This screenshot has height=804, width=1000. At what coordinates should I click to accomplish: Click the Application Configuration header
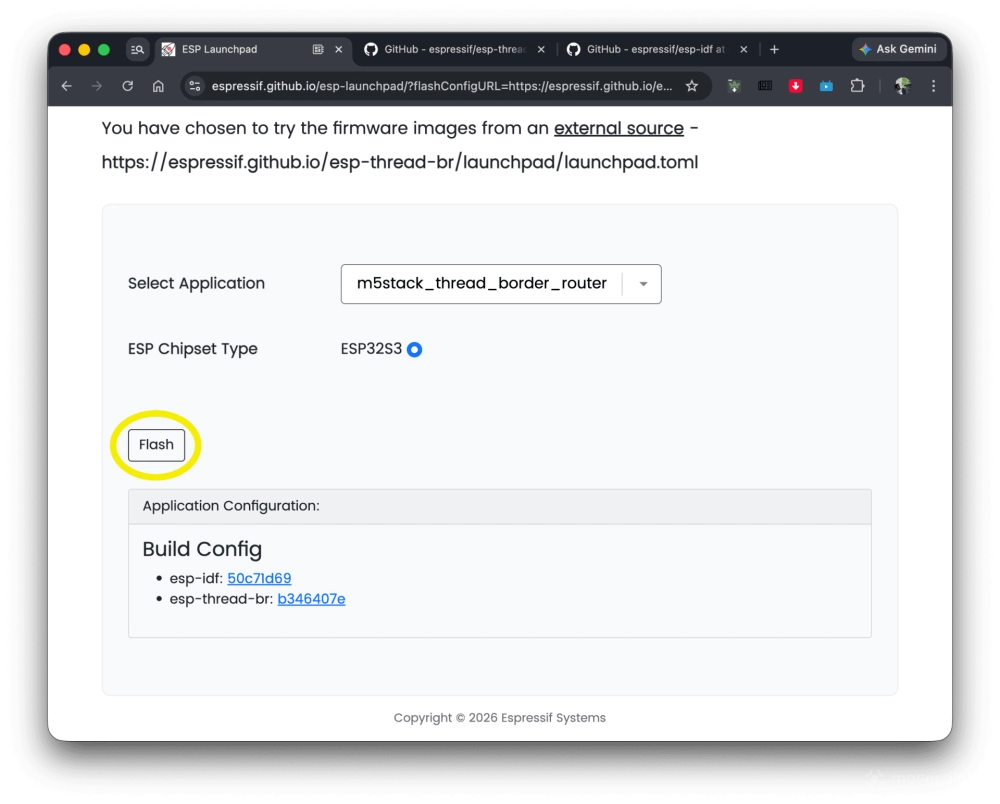click(x=499, y=506)
